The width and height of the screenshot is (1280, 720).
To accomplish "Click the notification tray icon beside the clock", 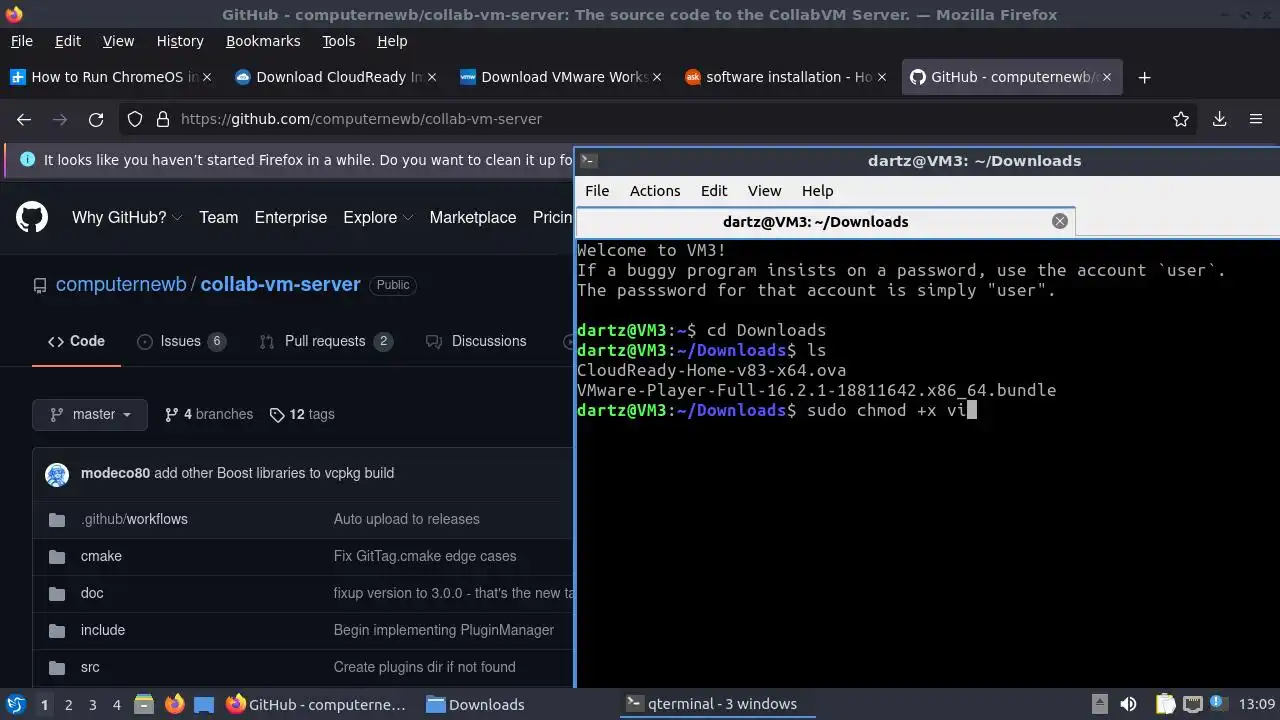I will click(1220, 704).
